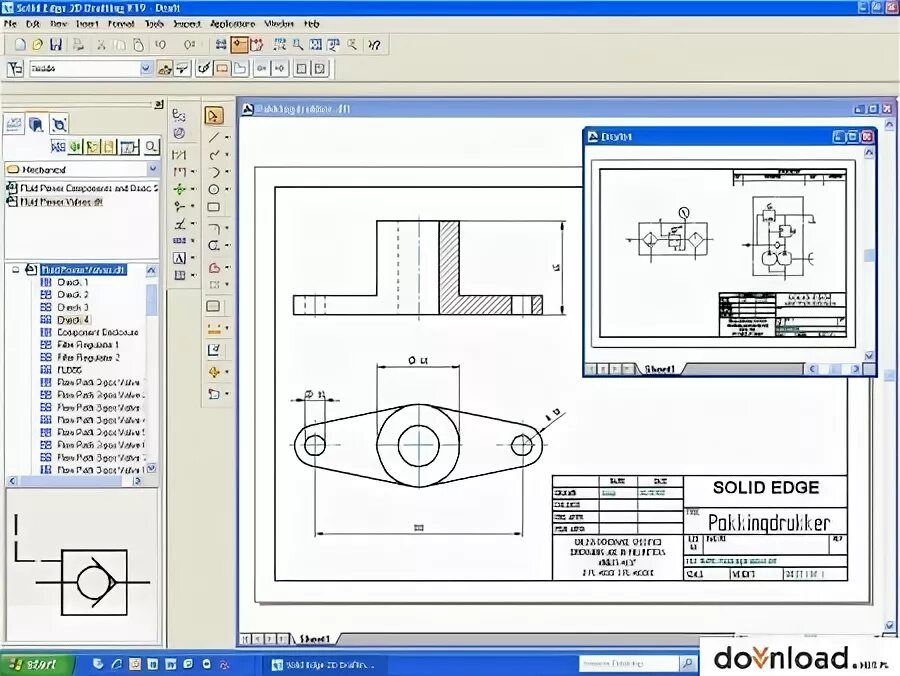The height and width of the screenshot is (676, 900).
Task: Click the Cut scissors icon
Action: point(101,45)
